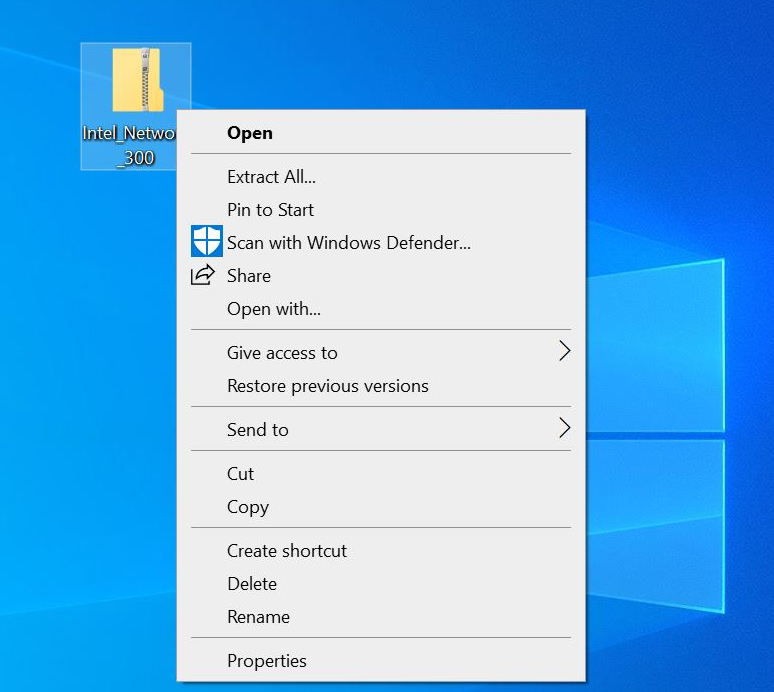Click the Windows Defender shield icon
Screen dimensions: 774x692
coord(206,242)
